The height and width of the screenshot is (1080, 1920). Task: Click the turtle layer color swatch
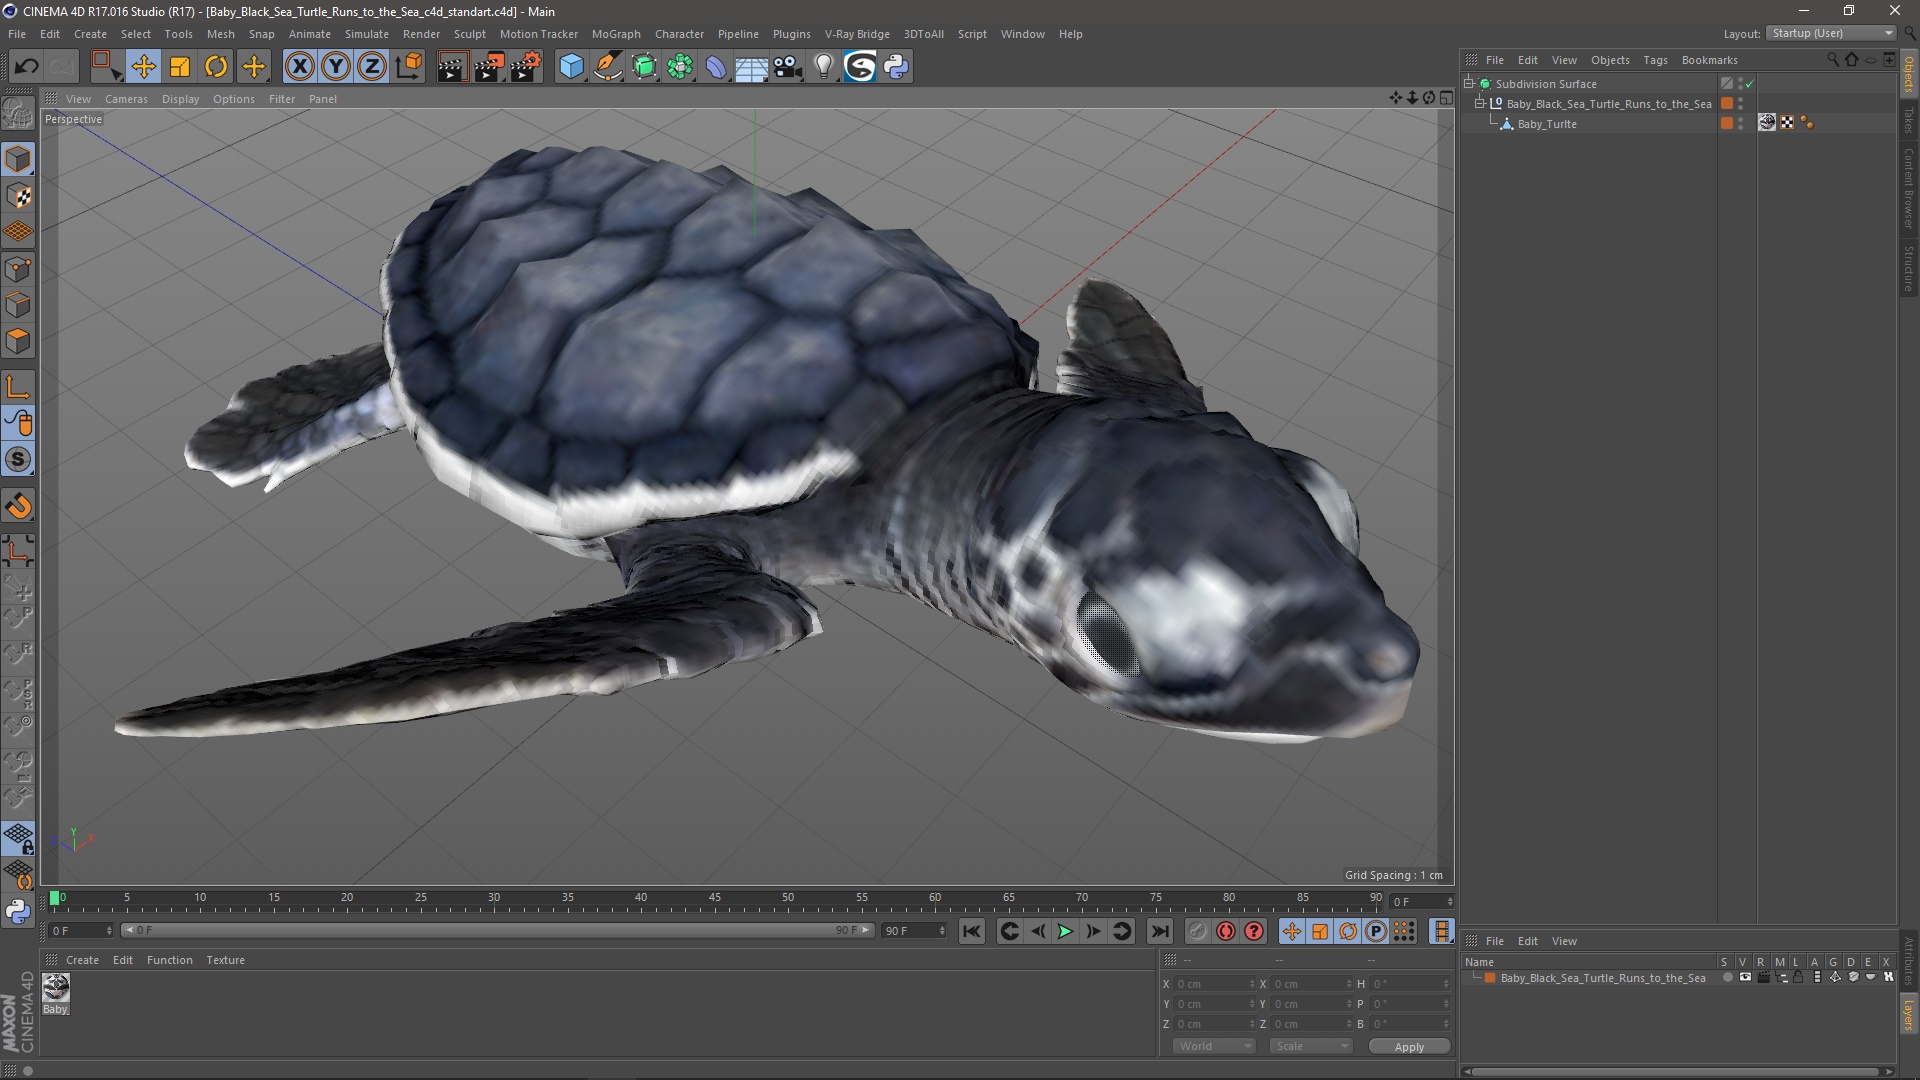coord(1490,978)
